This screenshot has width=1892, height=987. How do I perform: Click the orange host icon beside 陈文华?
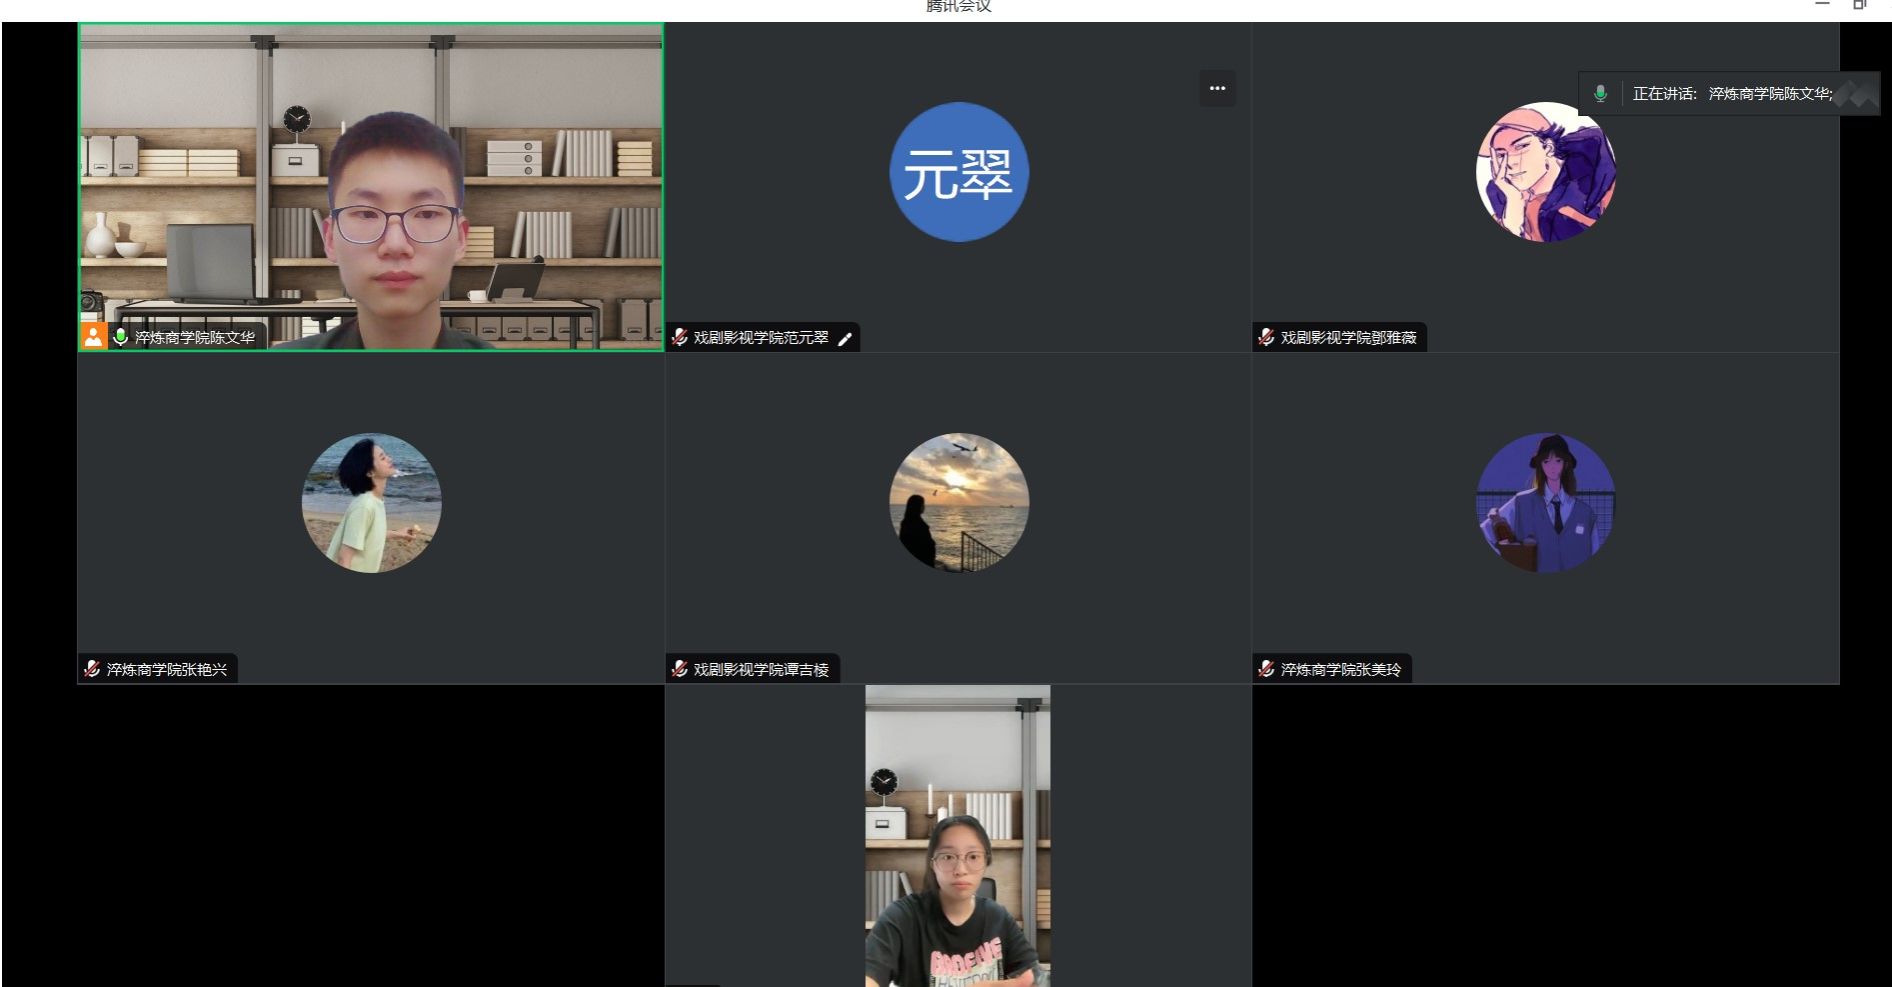(93, 337)
